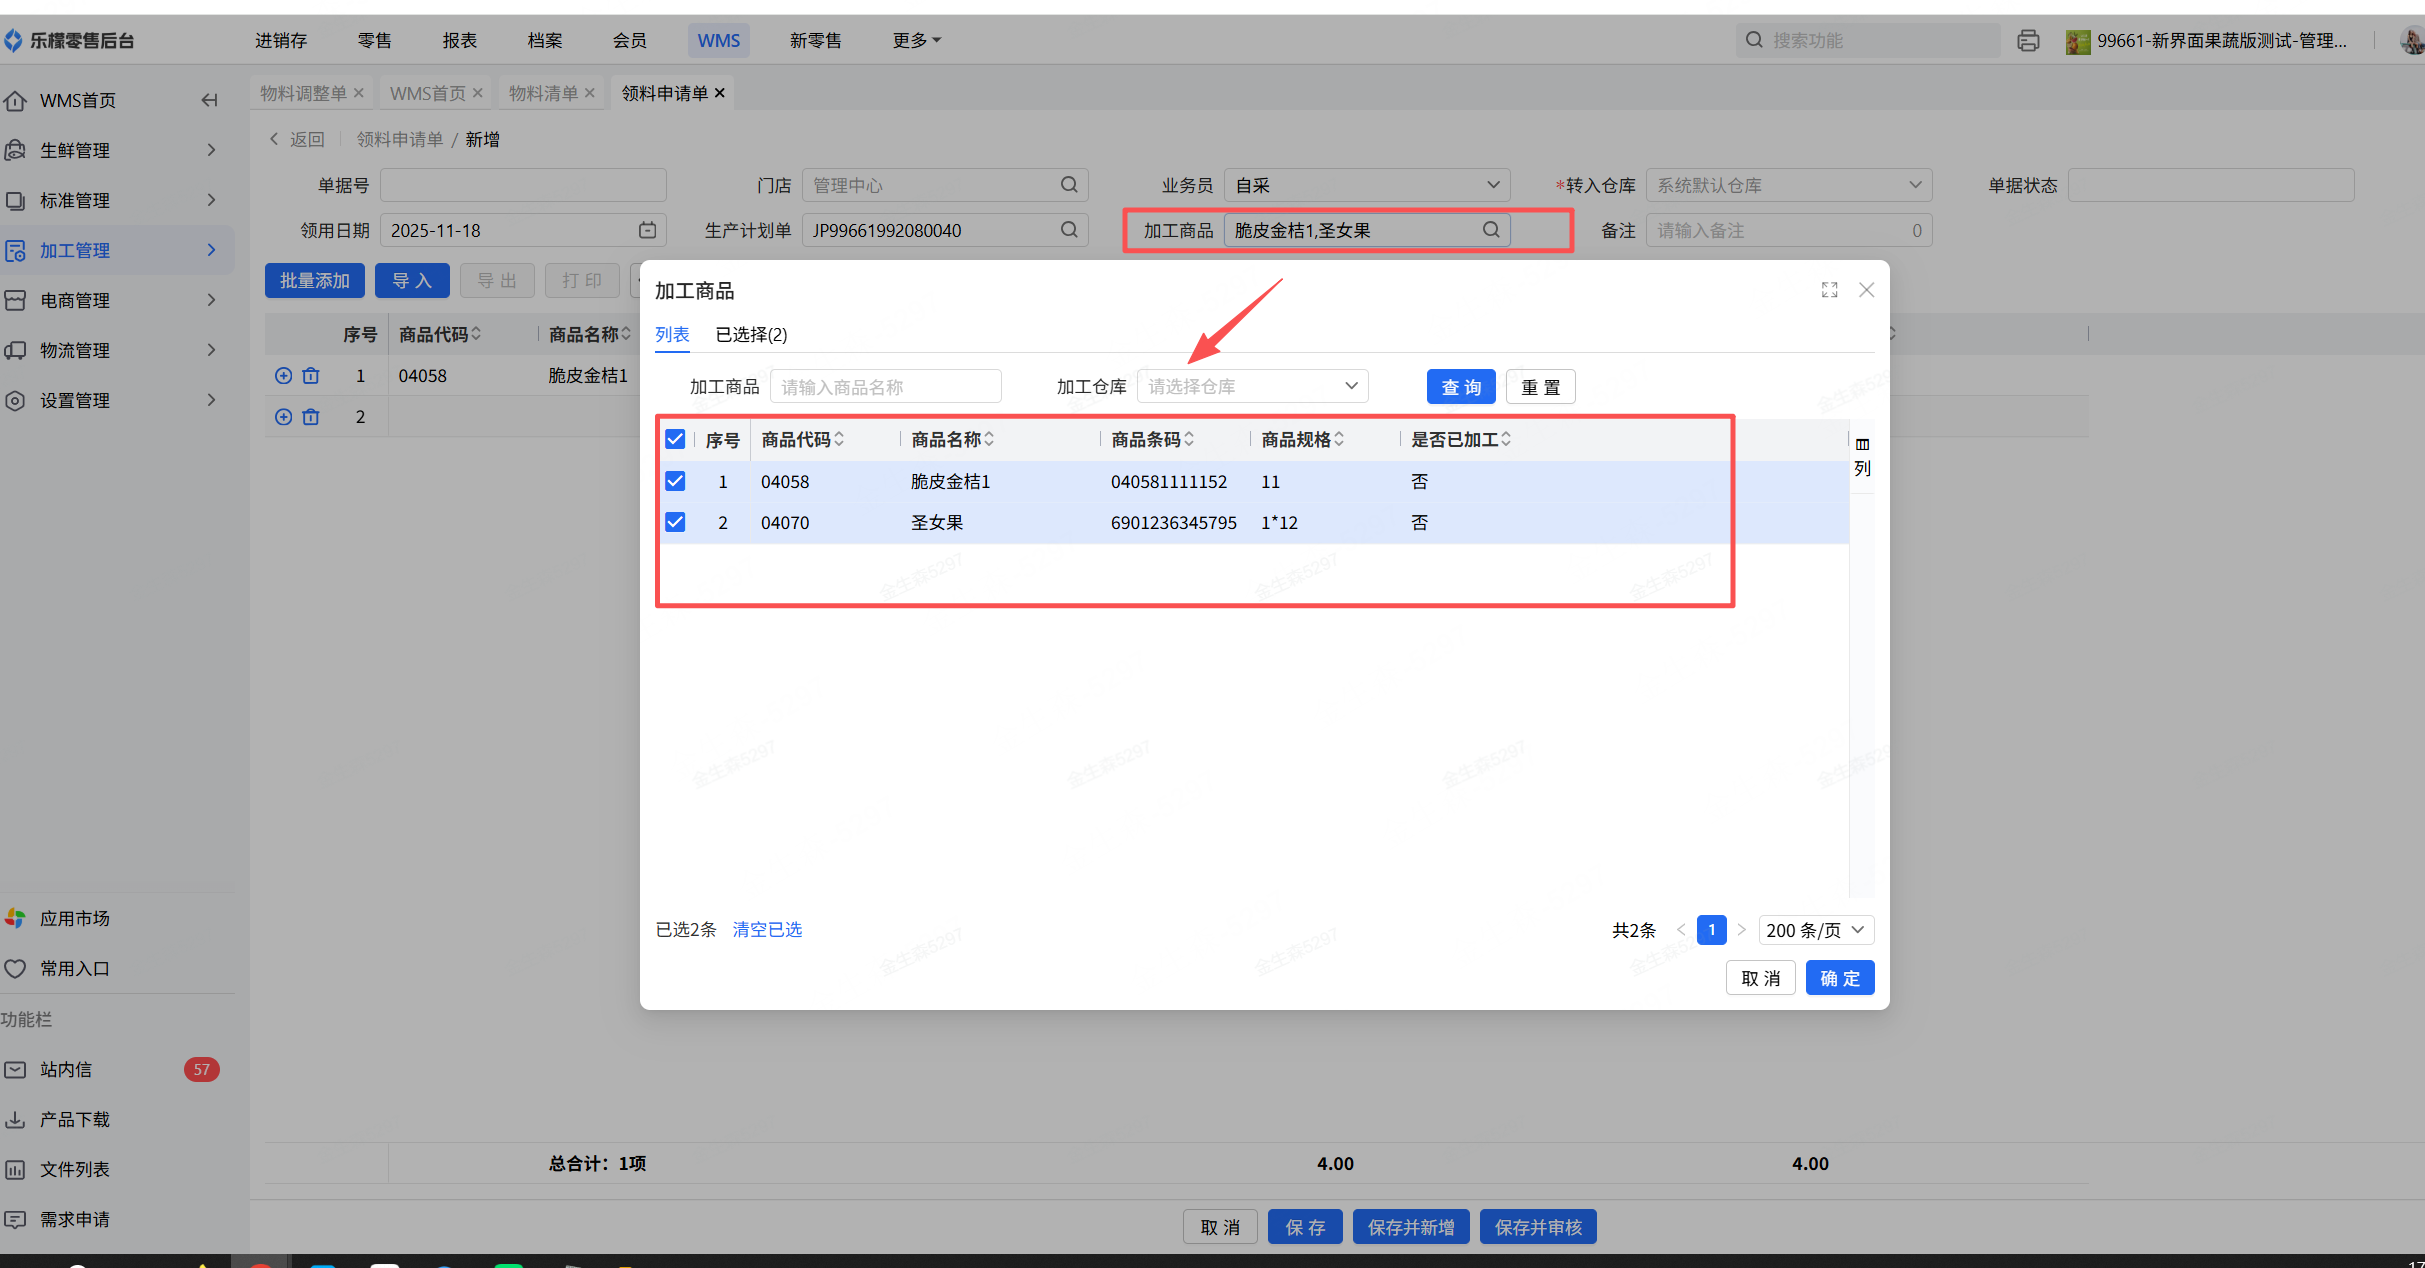
Task: Click the printer icon in top bar
Action: (x=2028, y=41)
